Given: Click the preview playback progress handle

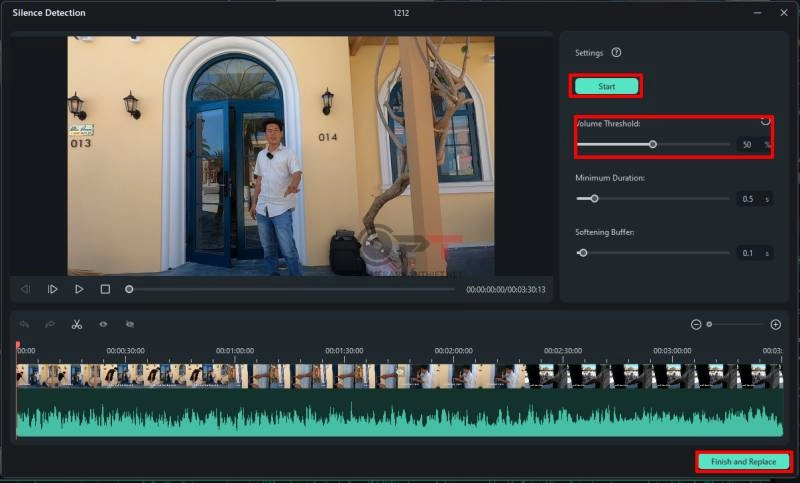Looking at the screenshot, I should (129, 289).
